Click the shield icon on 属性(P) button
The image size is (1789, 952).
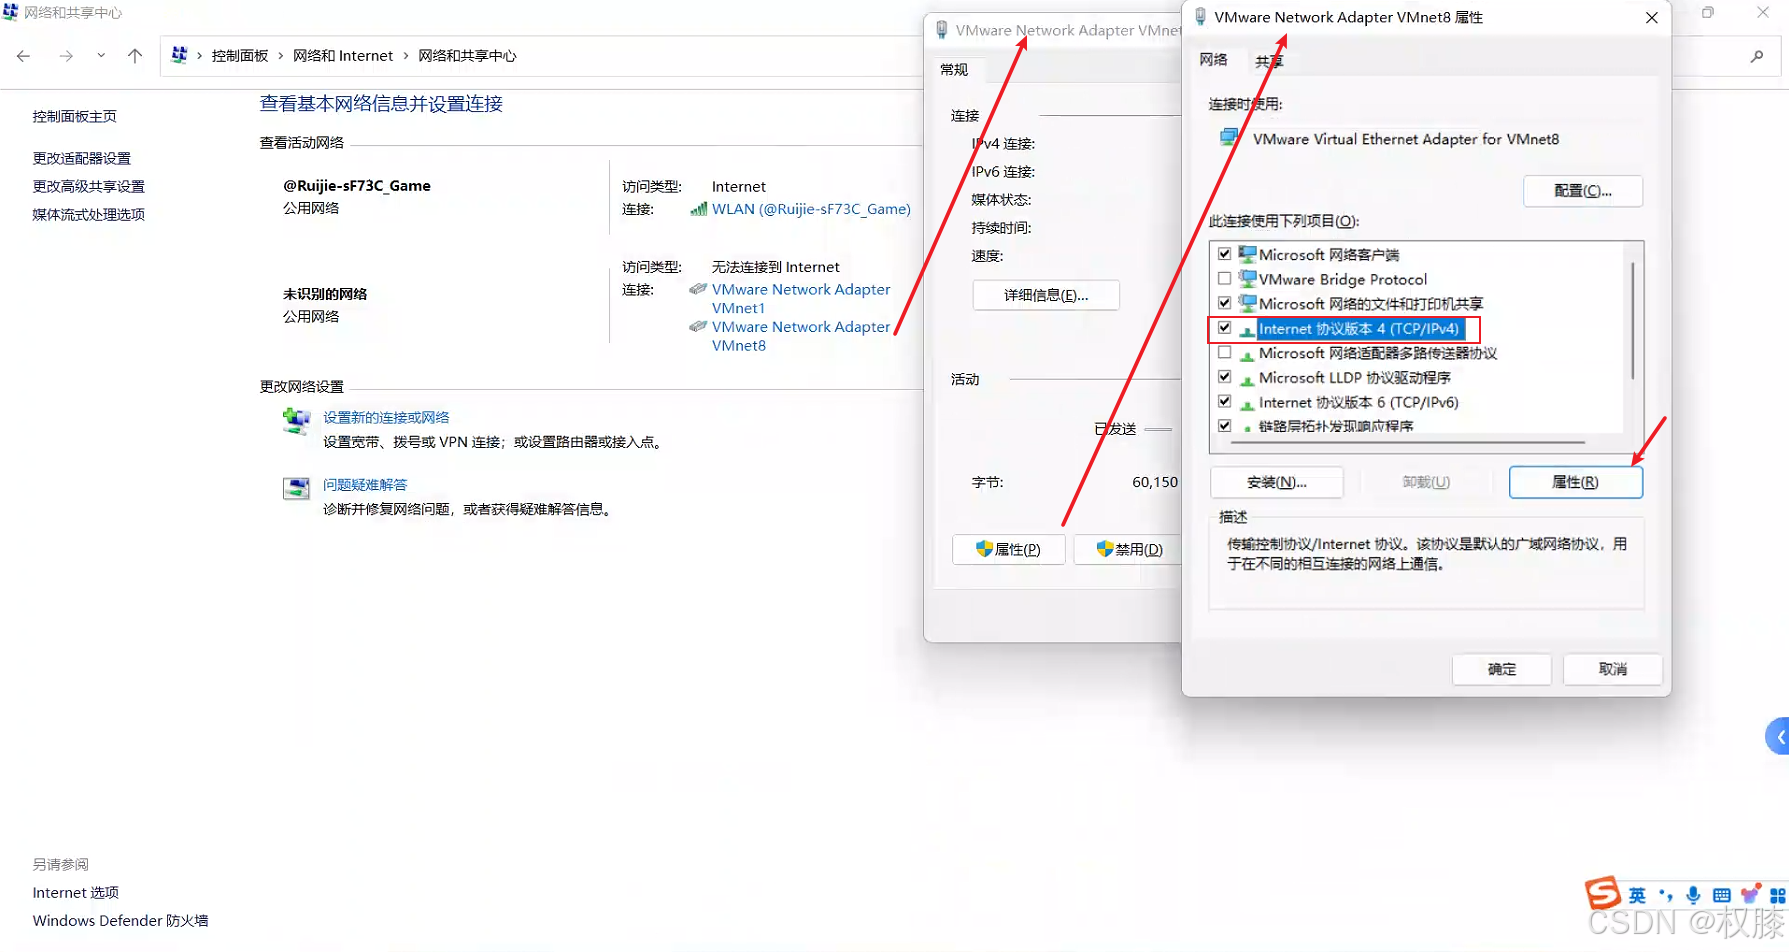pos(984,549)
